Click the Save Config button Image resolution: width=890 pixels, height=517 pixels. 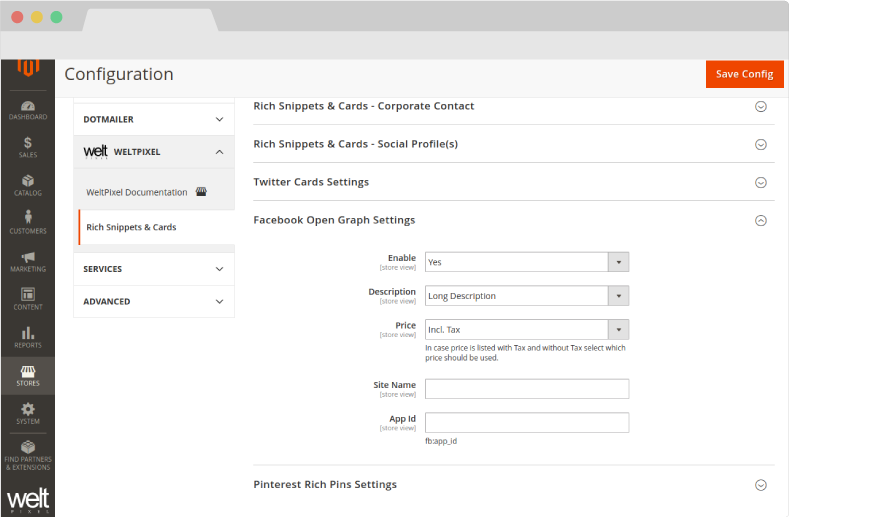click(744, 74)
